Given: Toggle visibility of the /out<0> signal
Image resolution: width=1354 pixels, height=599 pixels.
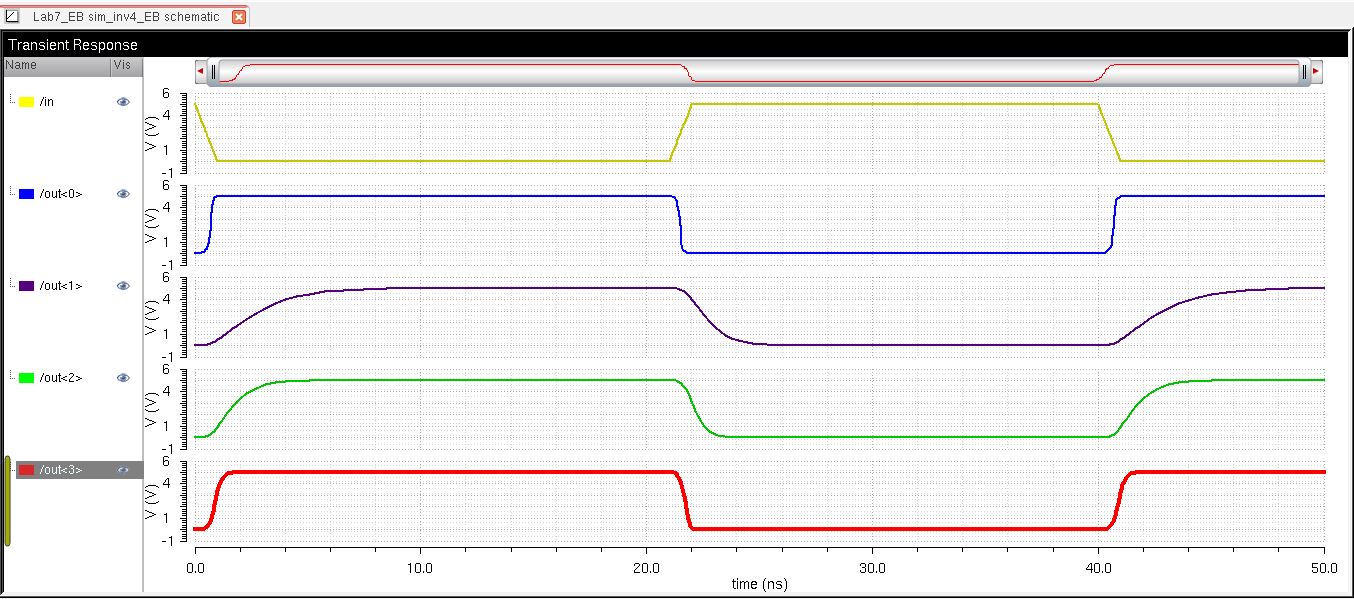Looking at the screenshot, I should (123, 194).
